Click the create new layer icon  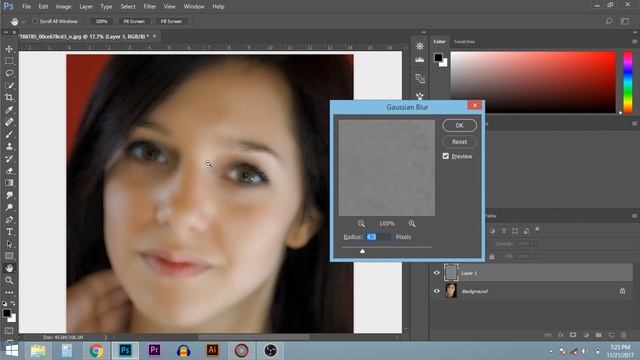click(611, 335)
